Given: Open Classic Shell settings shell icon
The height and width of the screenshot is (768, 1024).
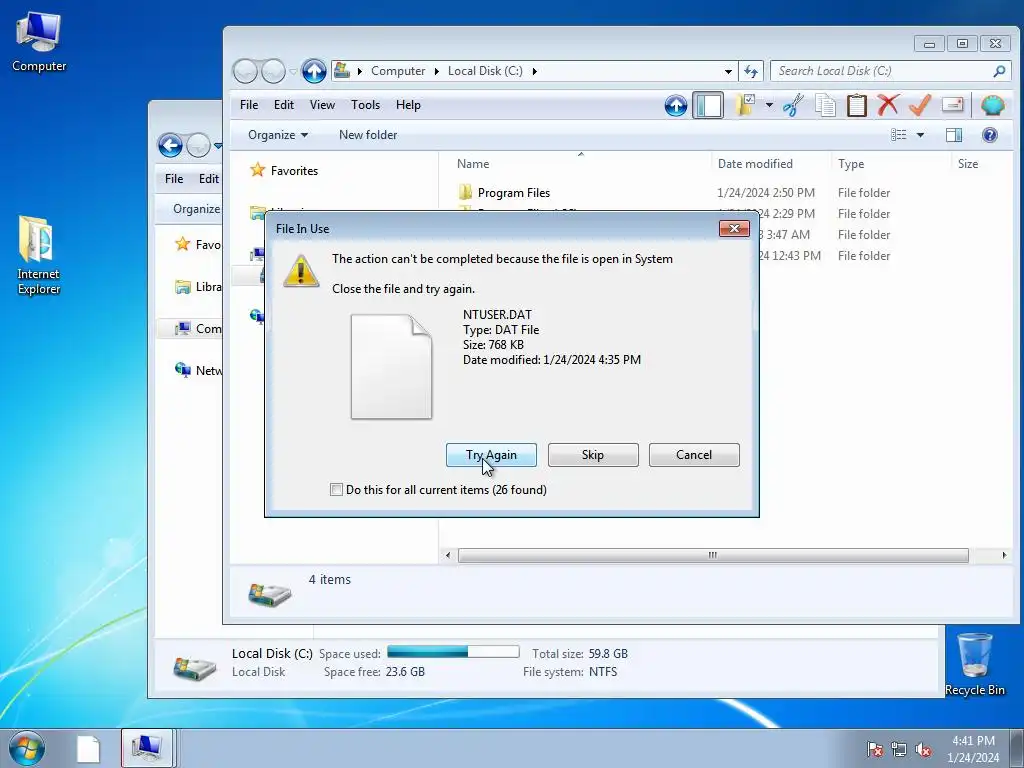Looking at the screenshot, I should [992, 105].
